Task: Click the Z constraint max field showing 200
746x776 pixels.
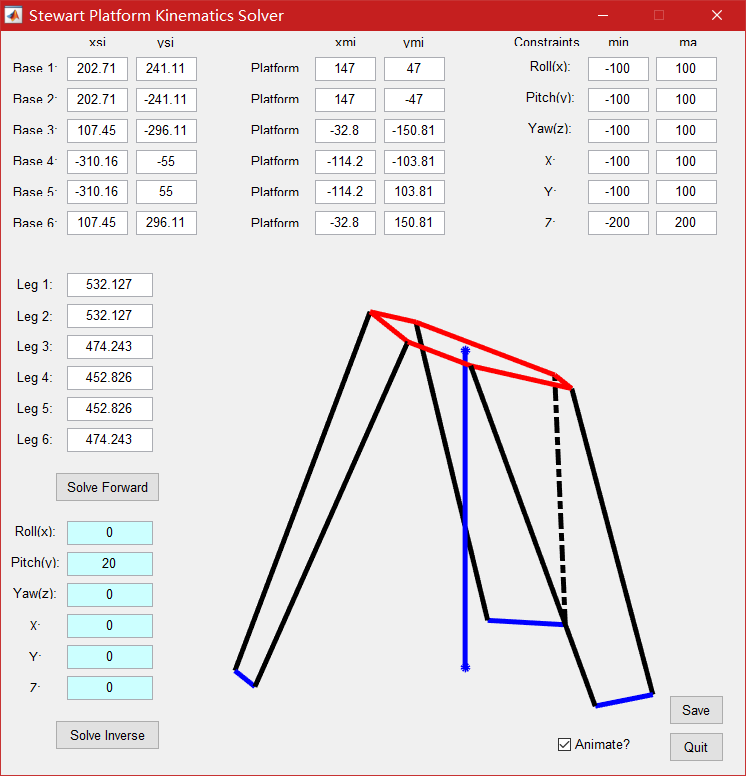Action: [686, 223]
